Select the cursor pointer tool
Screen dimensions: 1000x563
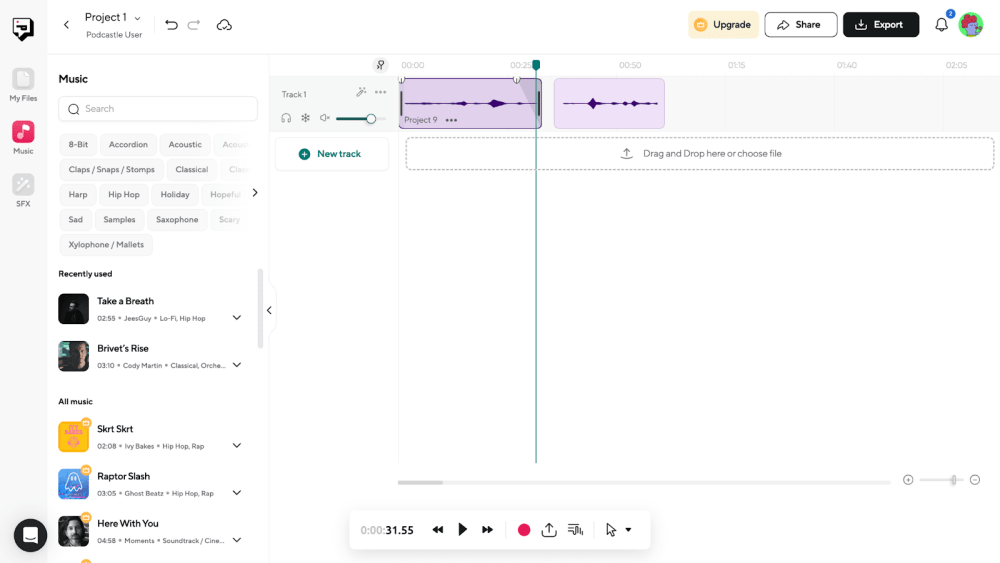click(x=611, y=530)
